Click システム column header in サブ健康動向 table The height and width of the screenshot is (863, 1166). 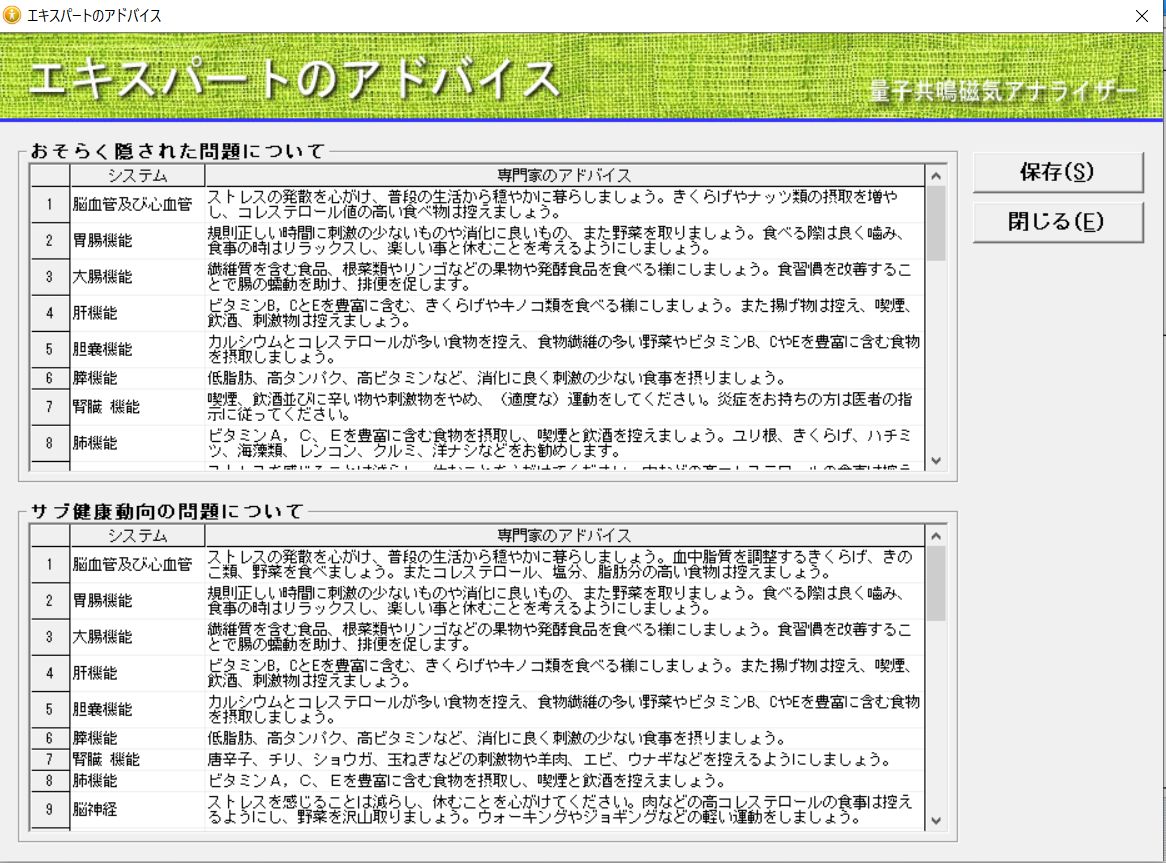[x=137, y=536]
